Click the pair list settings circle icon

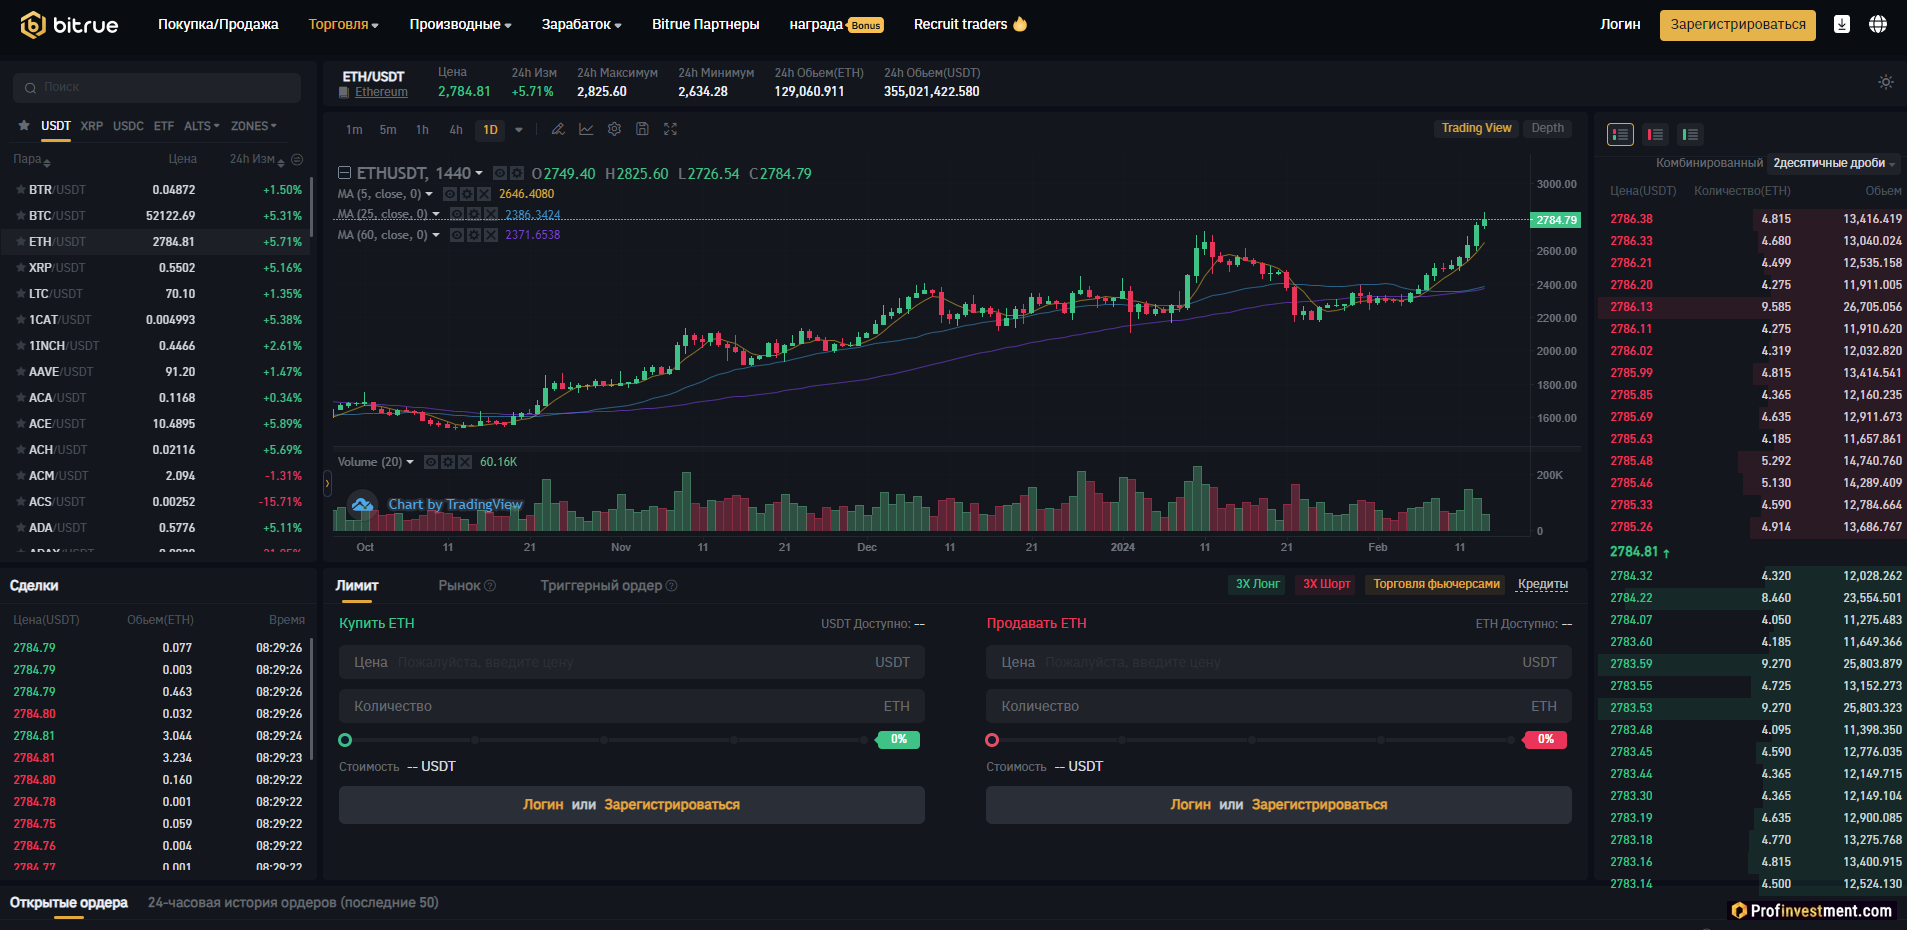297,160
